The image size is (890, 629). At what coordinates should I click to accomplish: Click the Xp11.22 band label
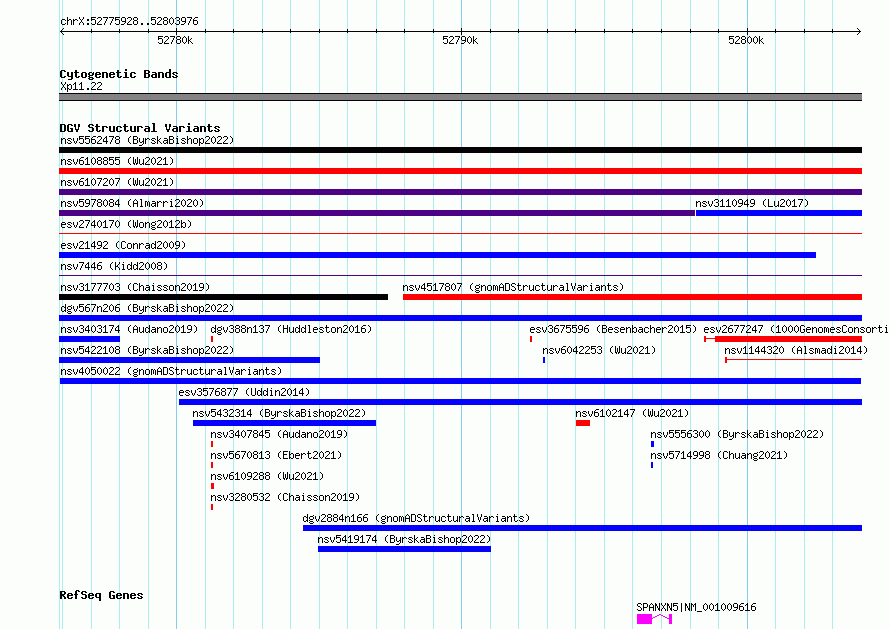click(x=81, y=86)
